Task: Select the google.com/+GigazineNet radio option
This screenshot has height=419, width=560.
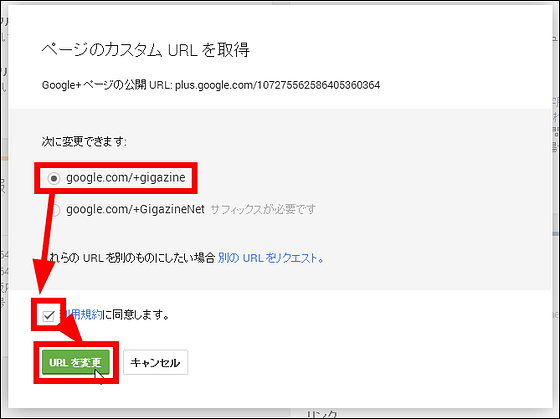Action: [x=55, y=210]
